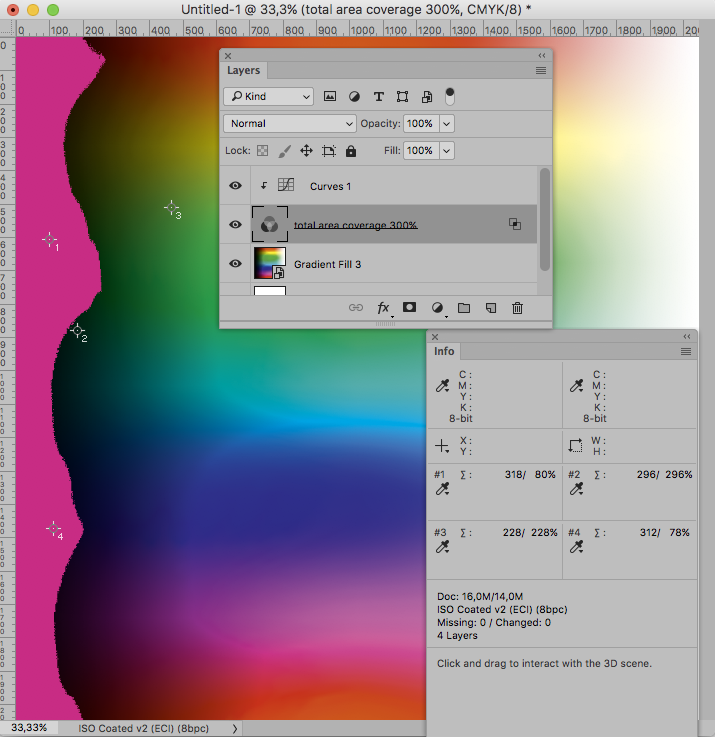This screenshot has width=715, height=737.
Task: Click the Curves adjustment layer thumbnail
Action: [x=286, y=185]
